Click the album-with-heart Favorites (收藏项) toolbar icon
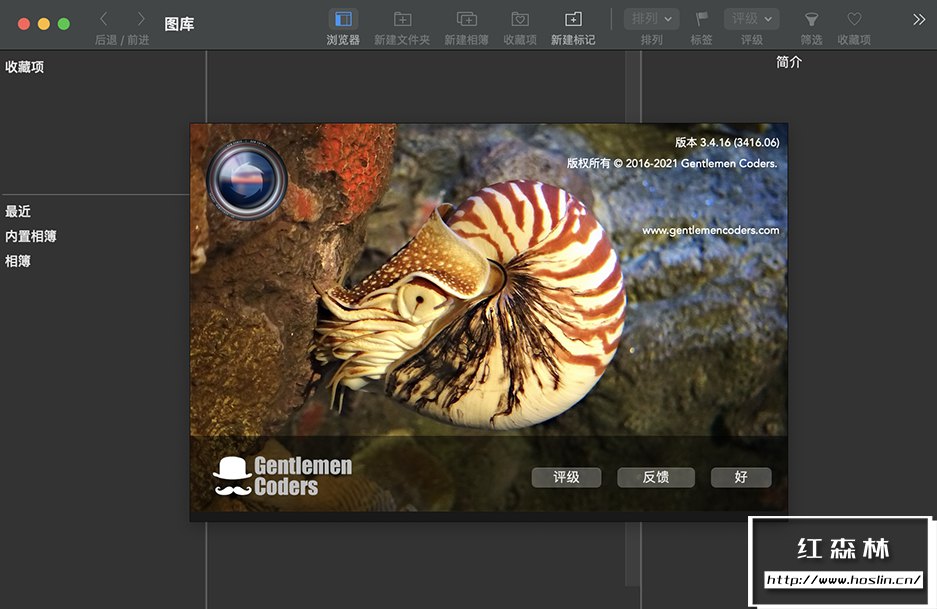The height and width of the screenshot is (609, 937). [520, 19]
